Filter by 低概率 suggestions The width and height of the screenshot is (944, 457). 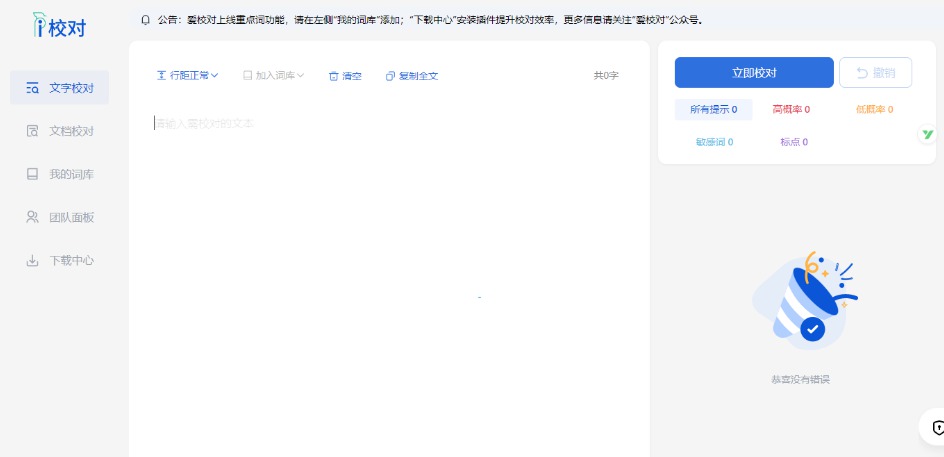tap(874, 110)
